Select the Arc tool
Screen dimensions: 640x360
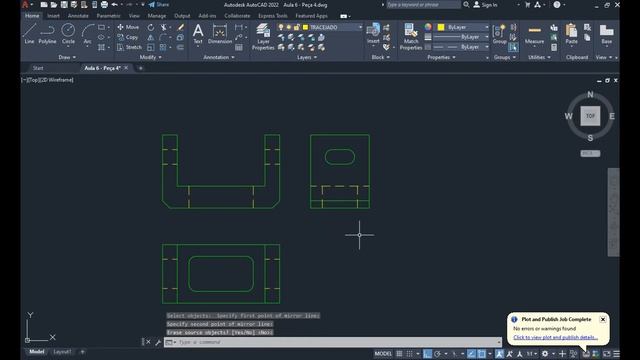[87, 34]
